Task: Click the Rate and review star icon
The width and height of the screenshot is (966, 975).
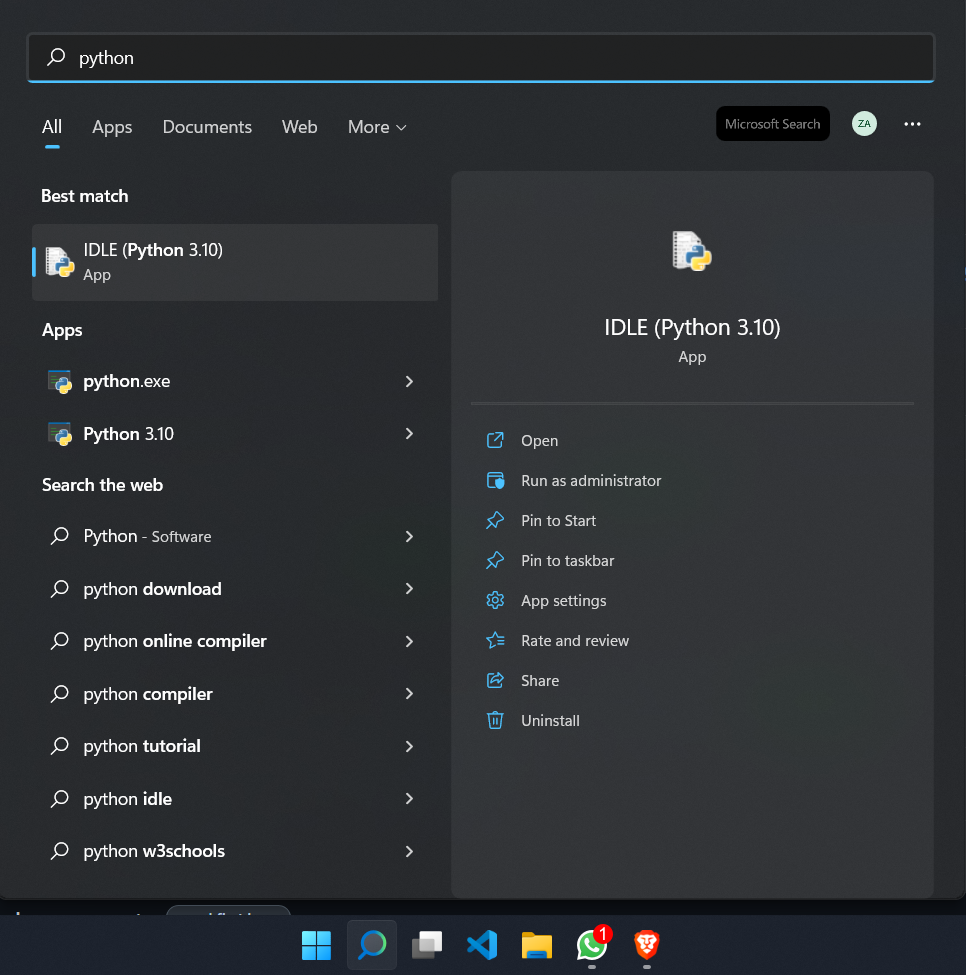Action: point(495,640)
